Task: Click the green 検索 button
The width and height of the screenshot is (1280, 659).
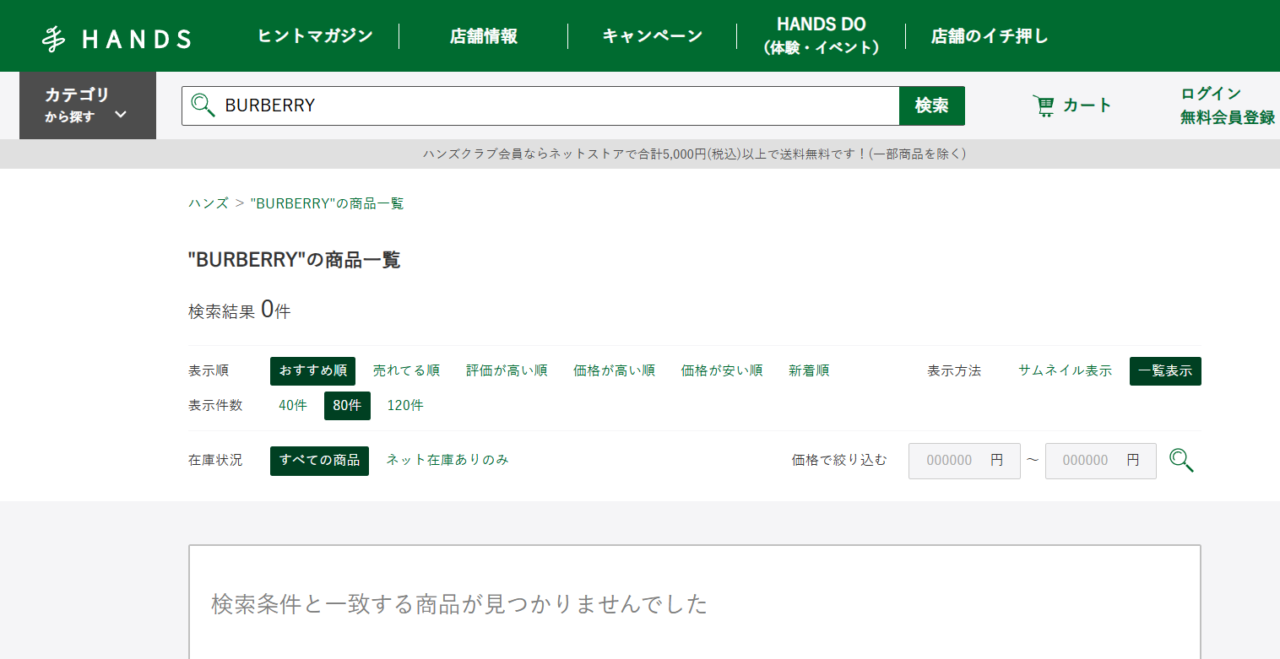Action: 932,106
